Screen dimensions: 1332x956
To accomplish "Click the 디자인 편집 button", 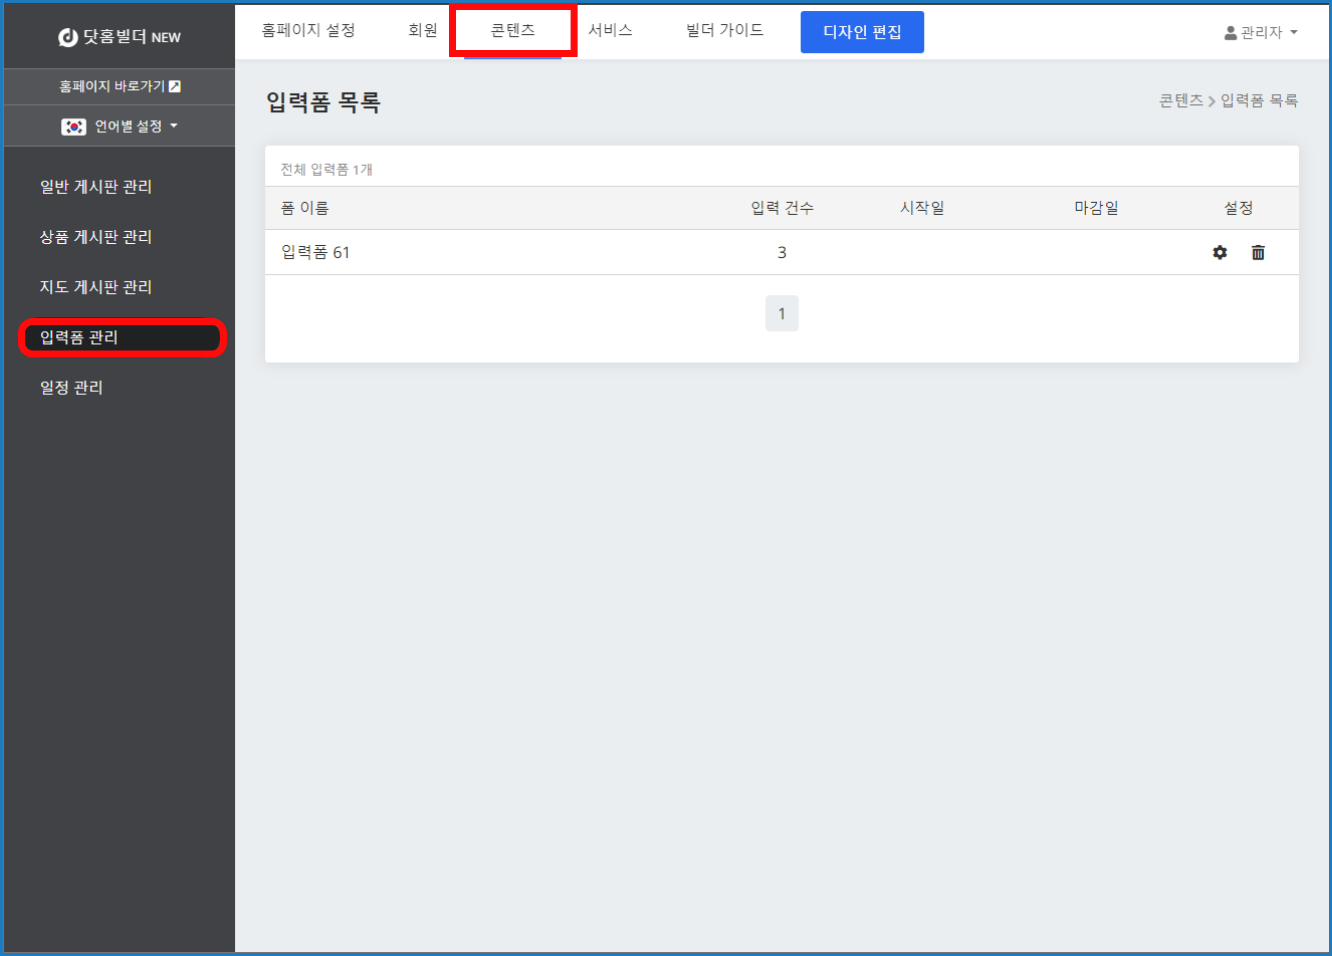I will click(x=861, y=32).
